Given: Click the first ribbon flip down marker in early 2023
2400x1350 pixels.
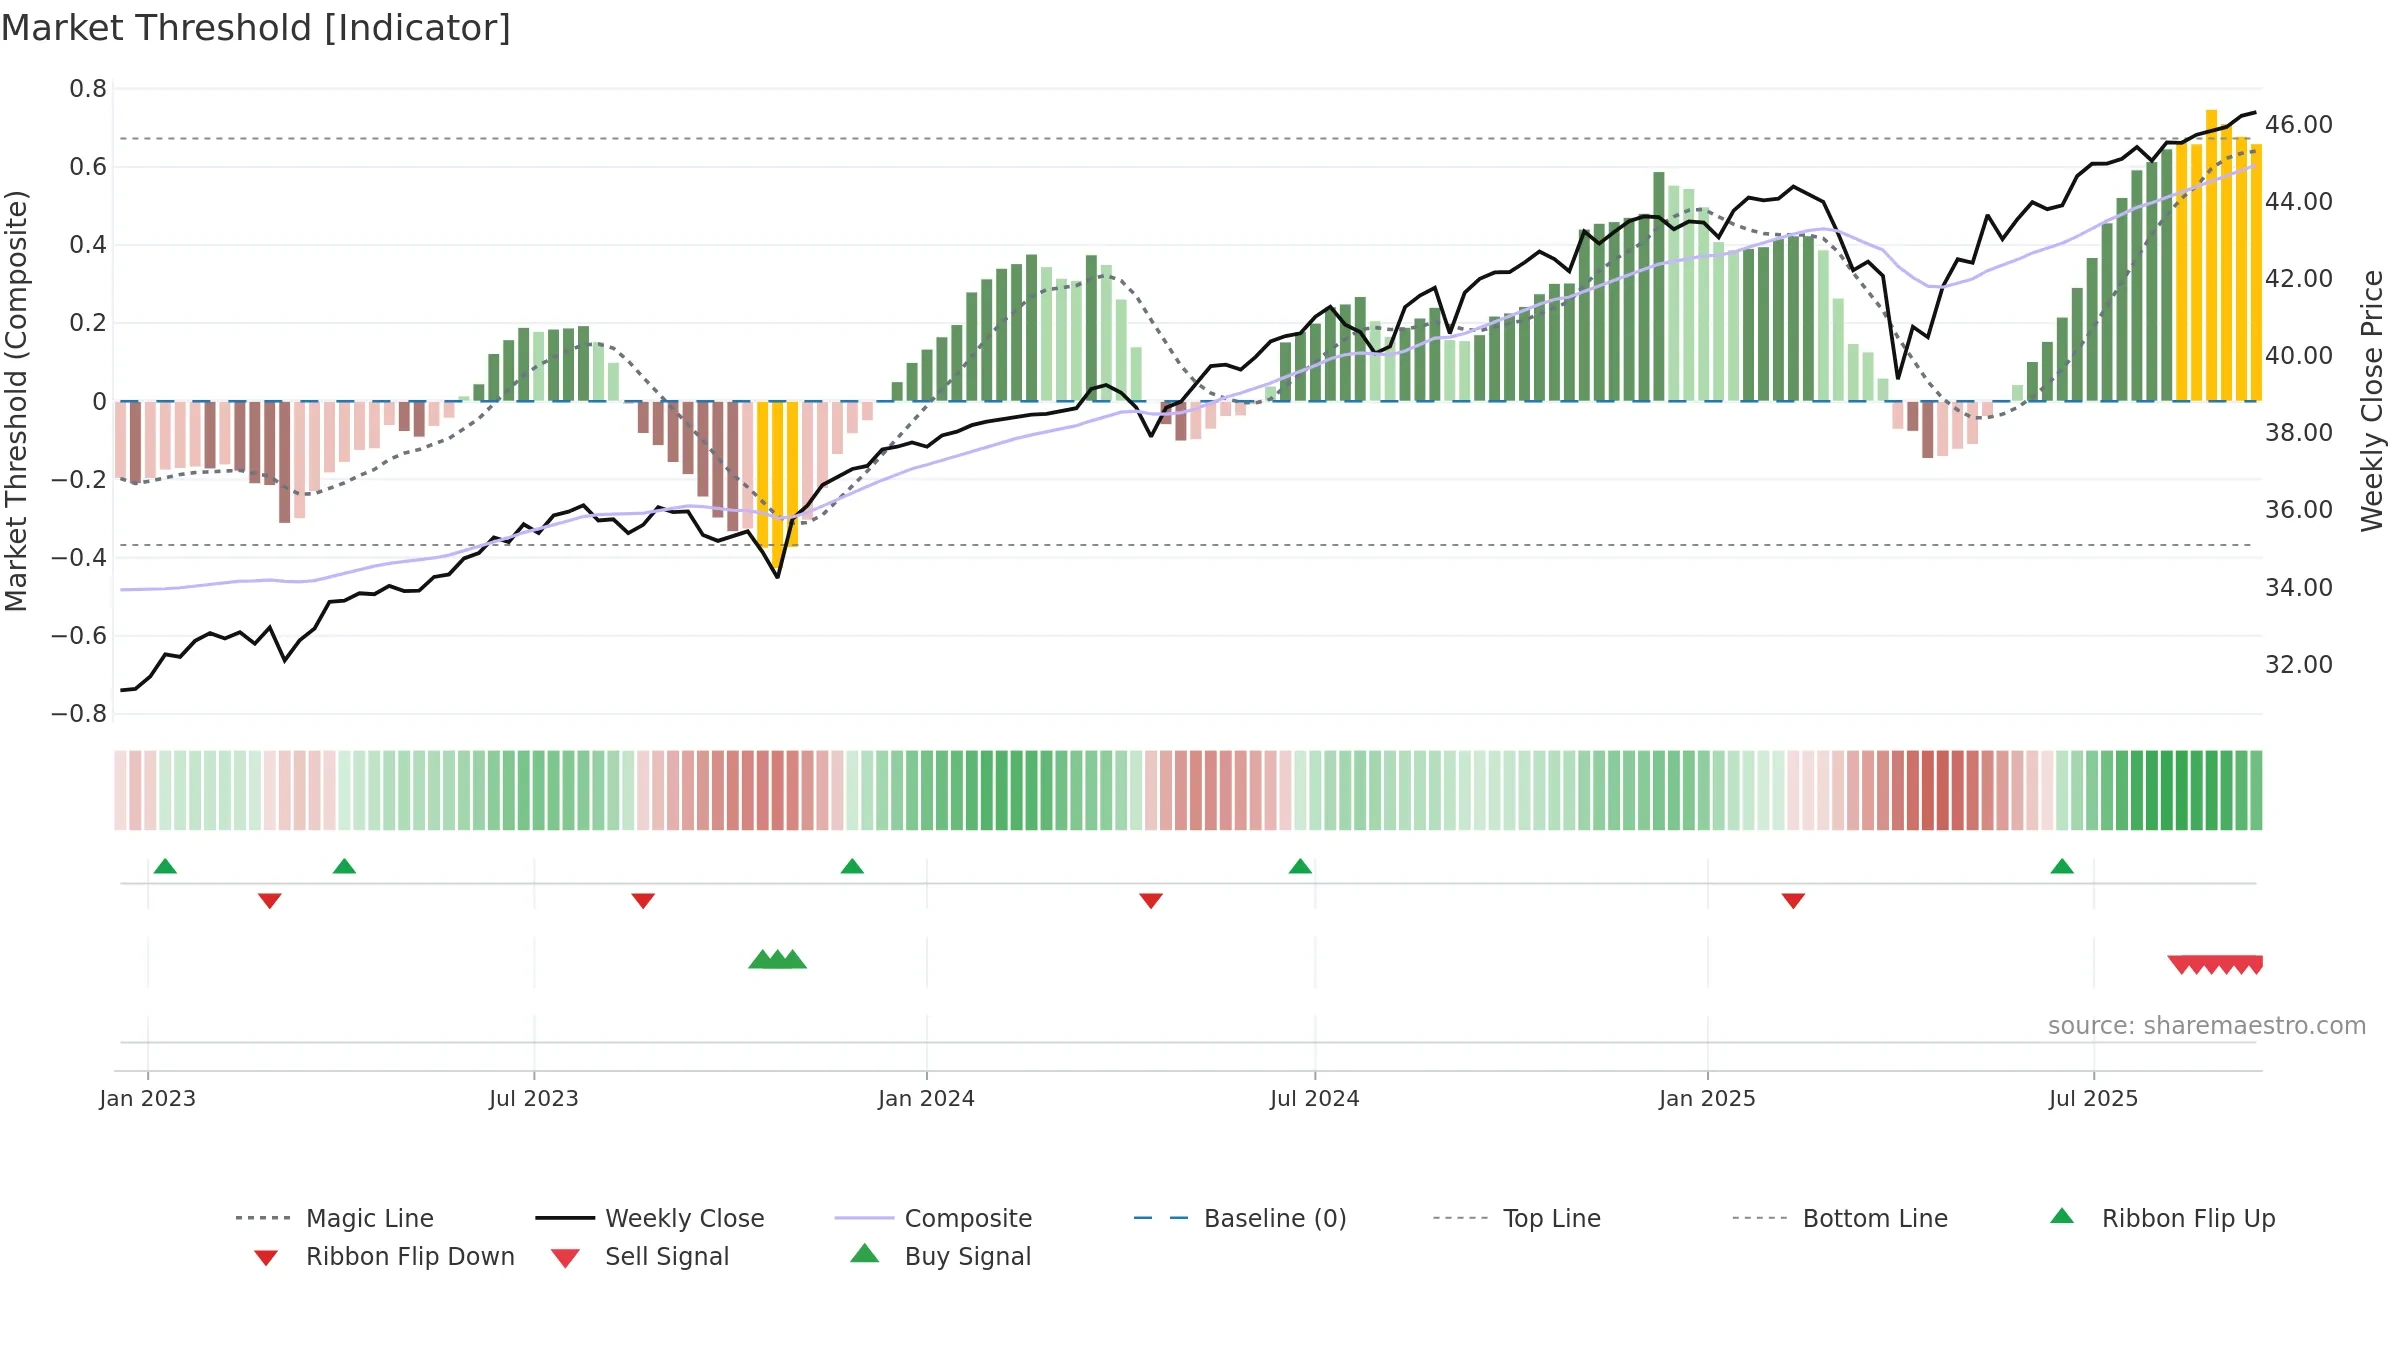Looking at the screenshot, I should tap(270, 901).
